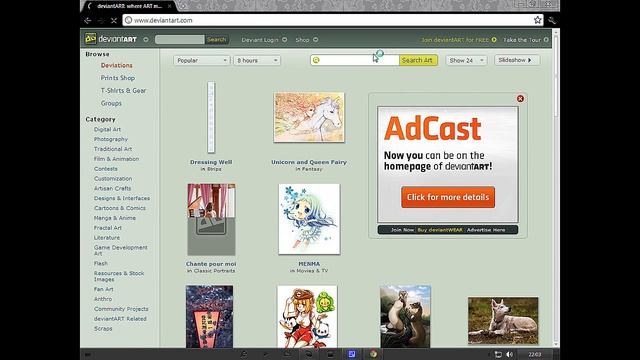
Task: Select the Traditional Art category
Action: [113, 149]
